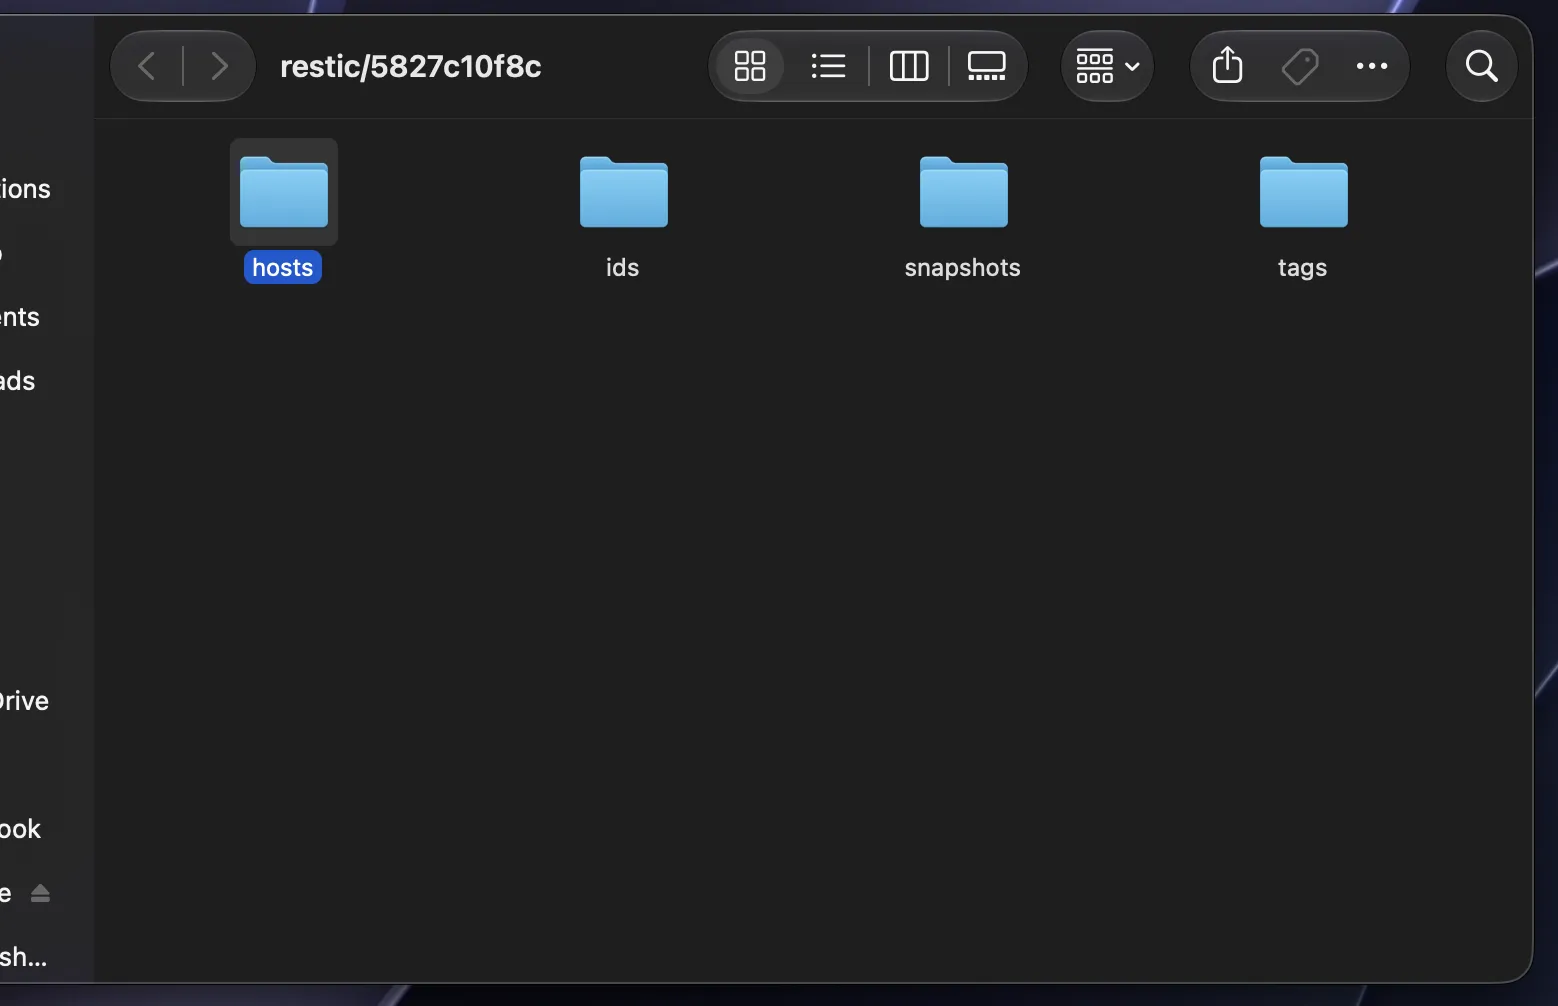Open Finder search magnifier
Image resolution: width=1558 pixels, height=1006 pixels.
coord(1482,66)
